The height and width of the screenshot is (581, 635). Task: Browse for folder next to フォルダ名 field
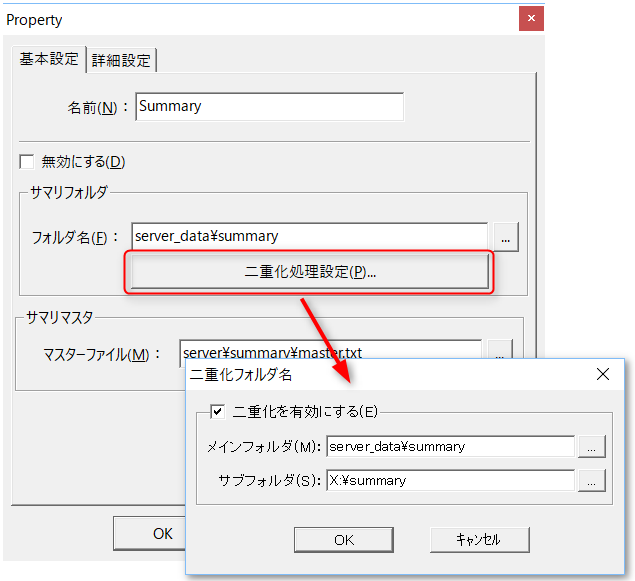[x=506, y=238]
